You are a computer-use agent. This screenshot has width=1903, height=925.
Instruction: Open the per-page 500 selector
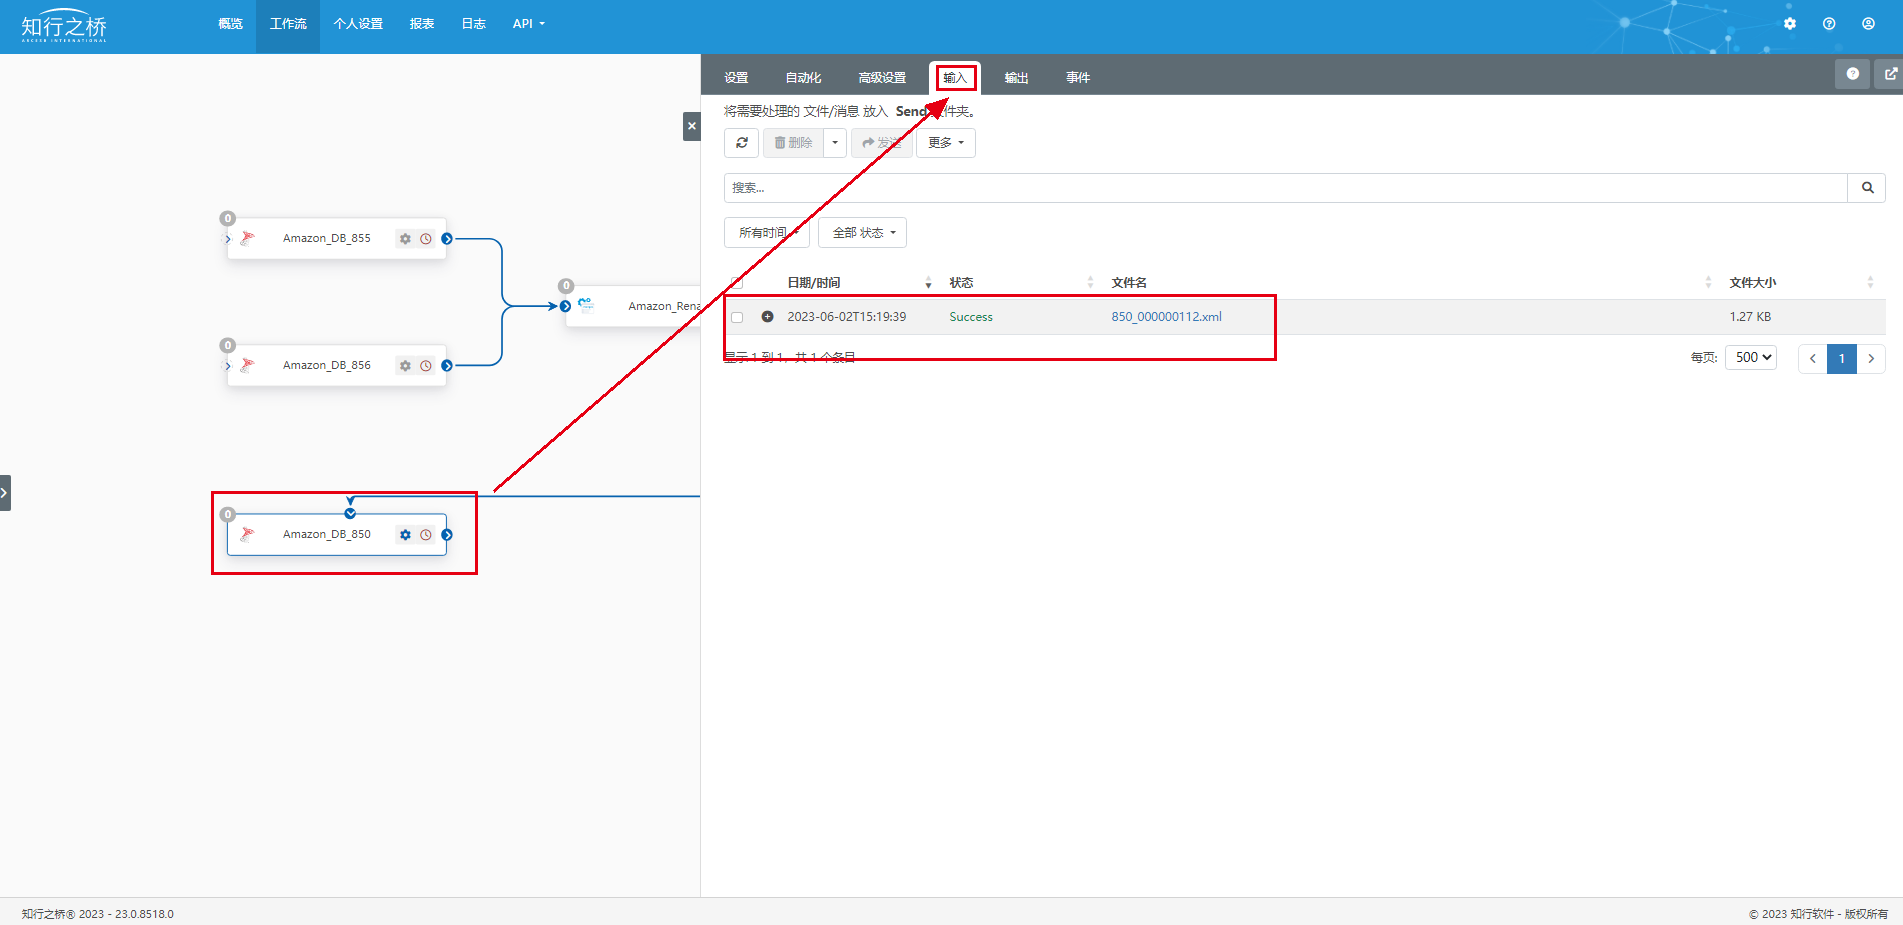[x=1750, y=358]
